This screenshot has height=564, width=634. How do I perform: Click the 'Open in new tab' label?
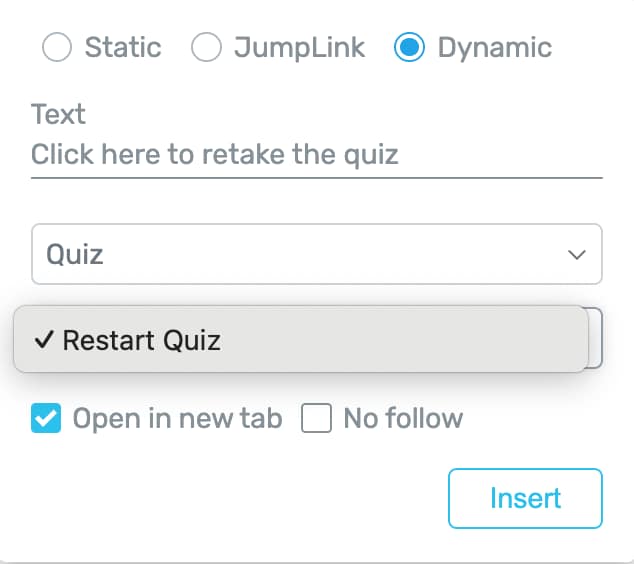tap(177, 418)
